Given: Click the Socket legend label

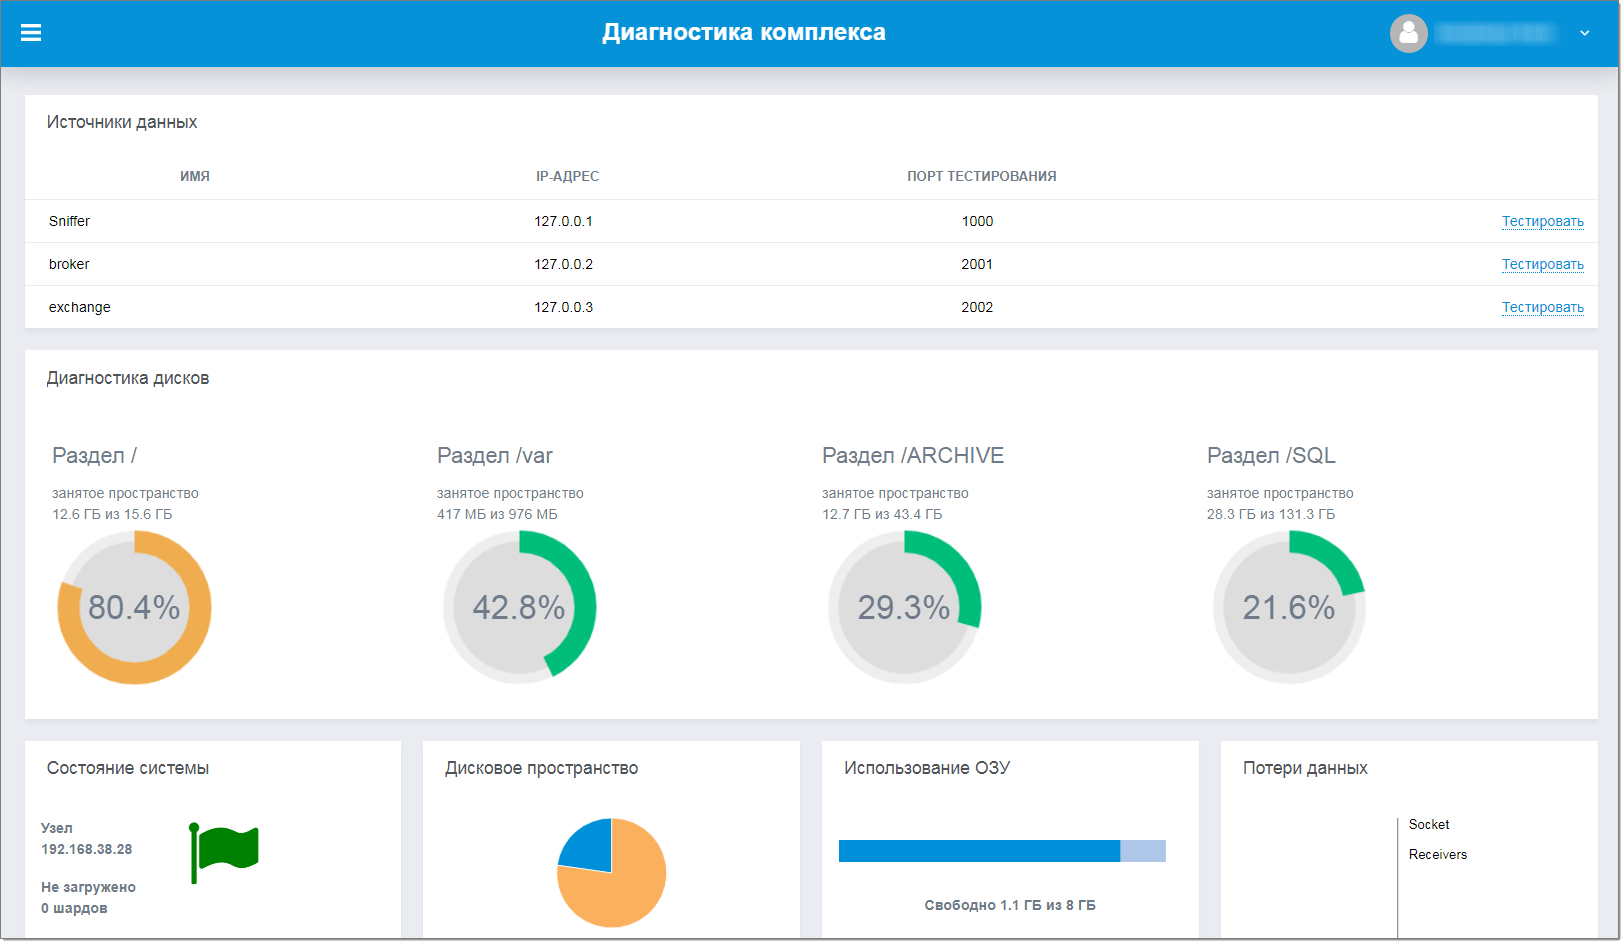Looking at the screenshot, I should pos(1429,824).
